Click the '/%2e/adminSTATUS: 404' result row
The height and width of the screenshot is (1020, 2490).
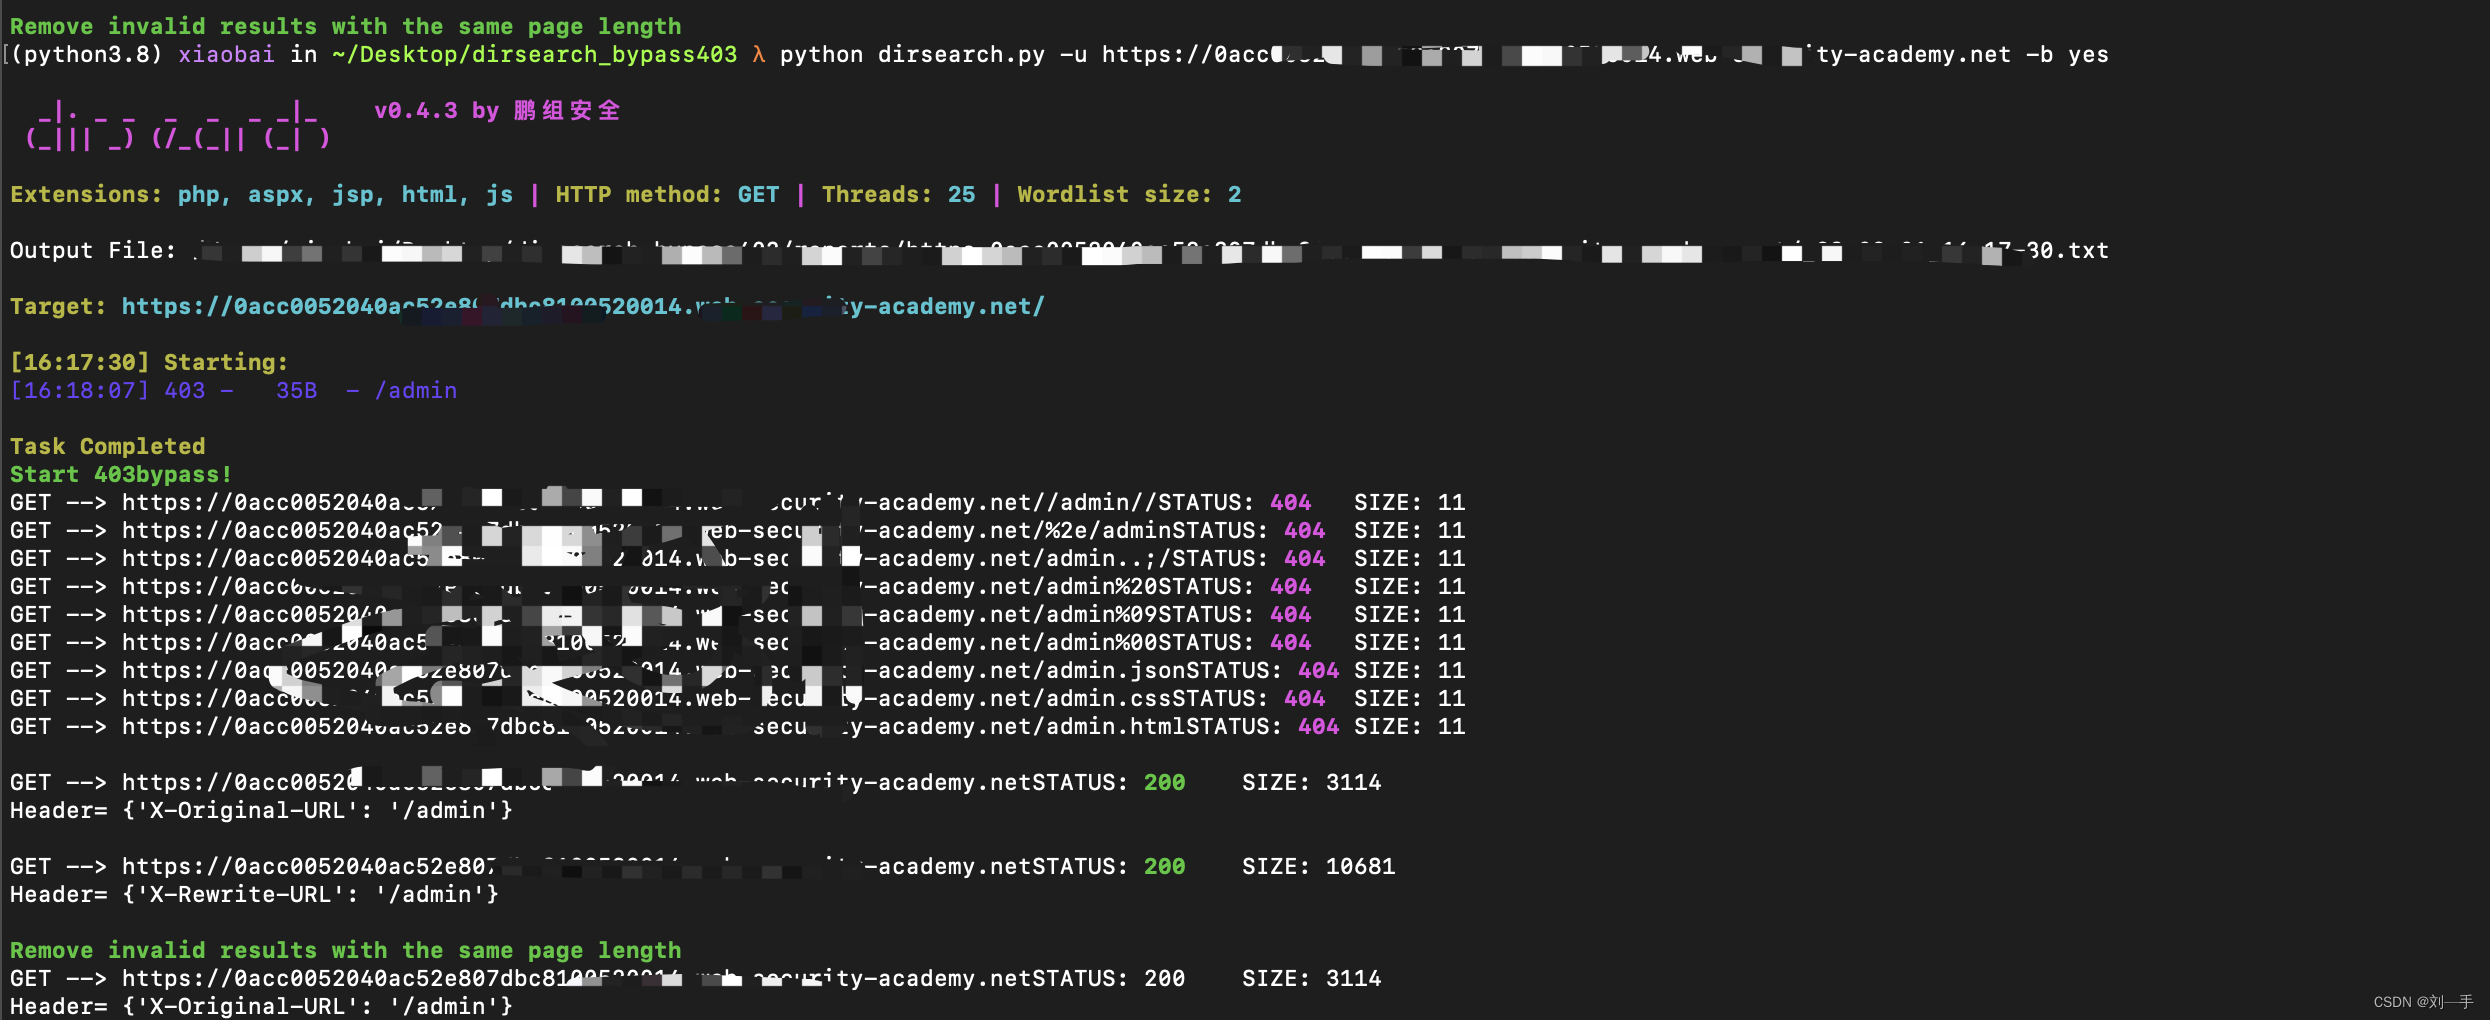click(x=737, y=531)
